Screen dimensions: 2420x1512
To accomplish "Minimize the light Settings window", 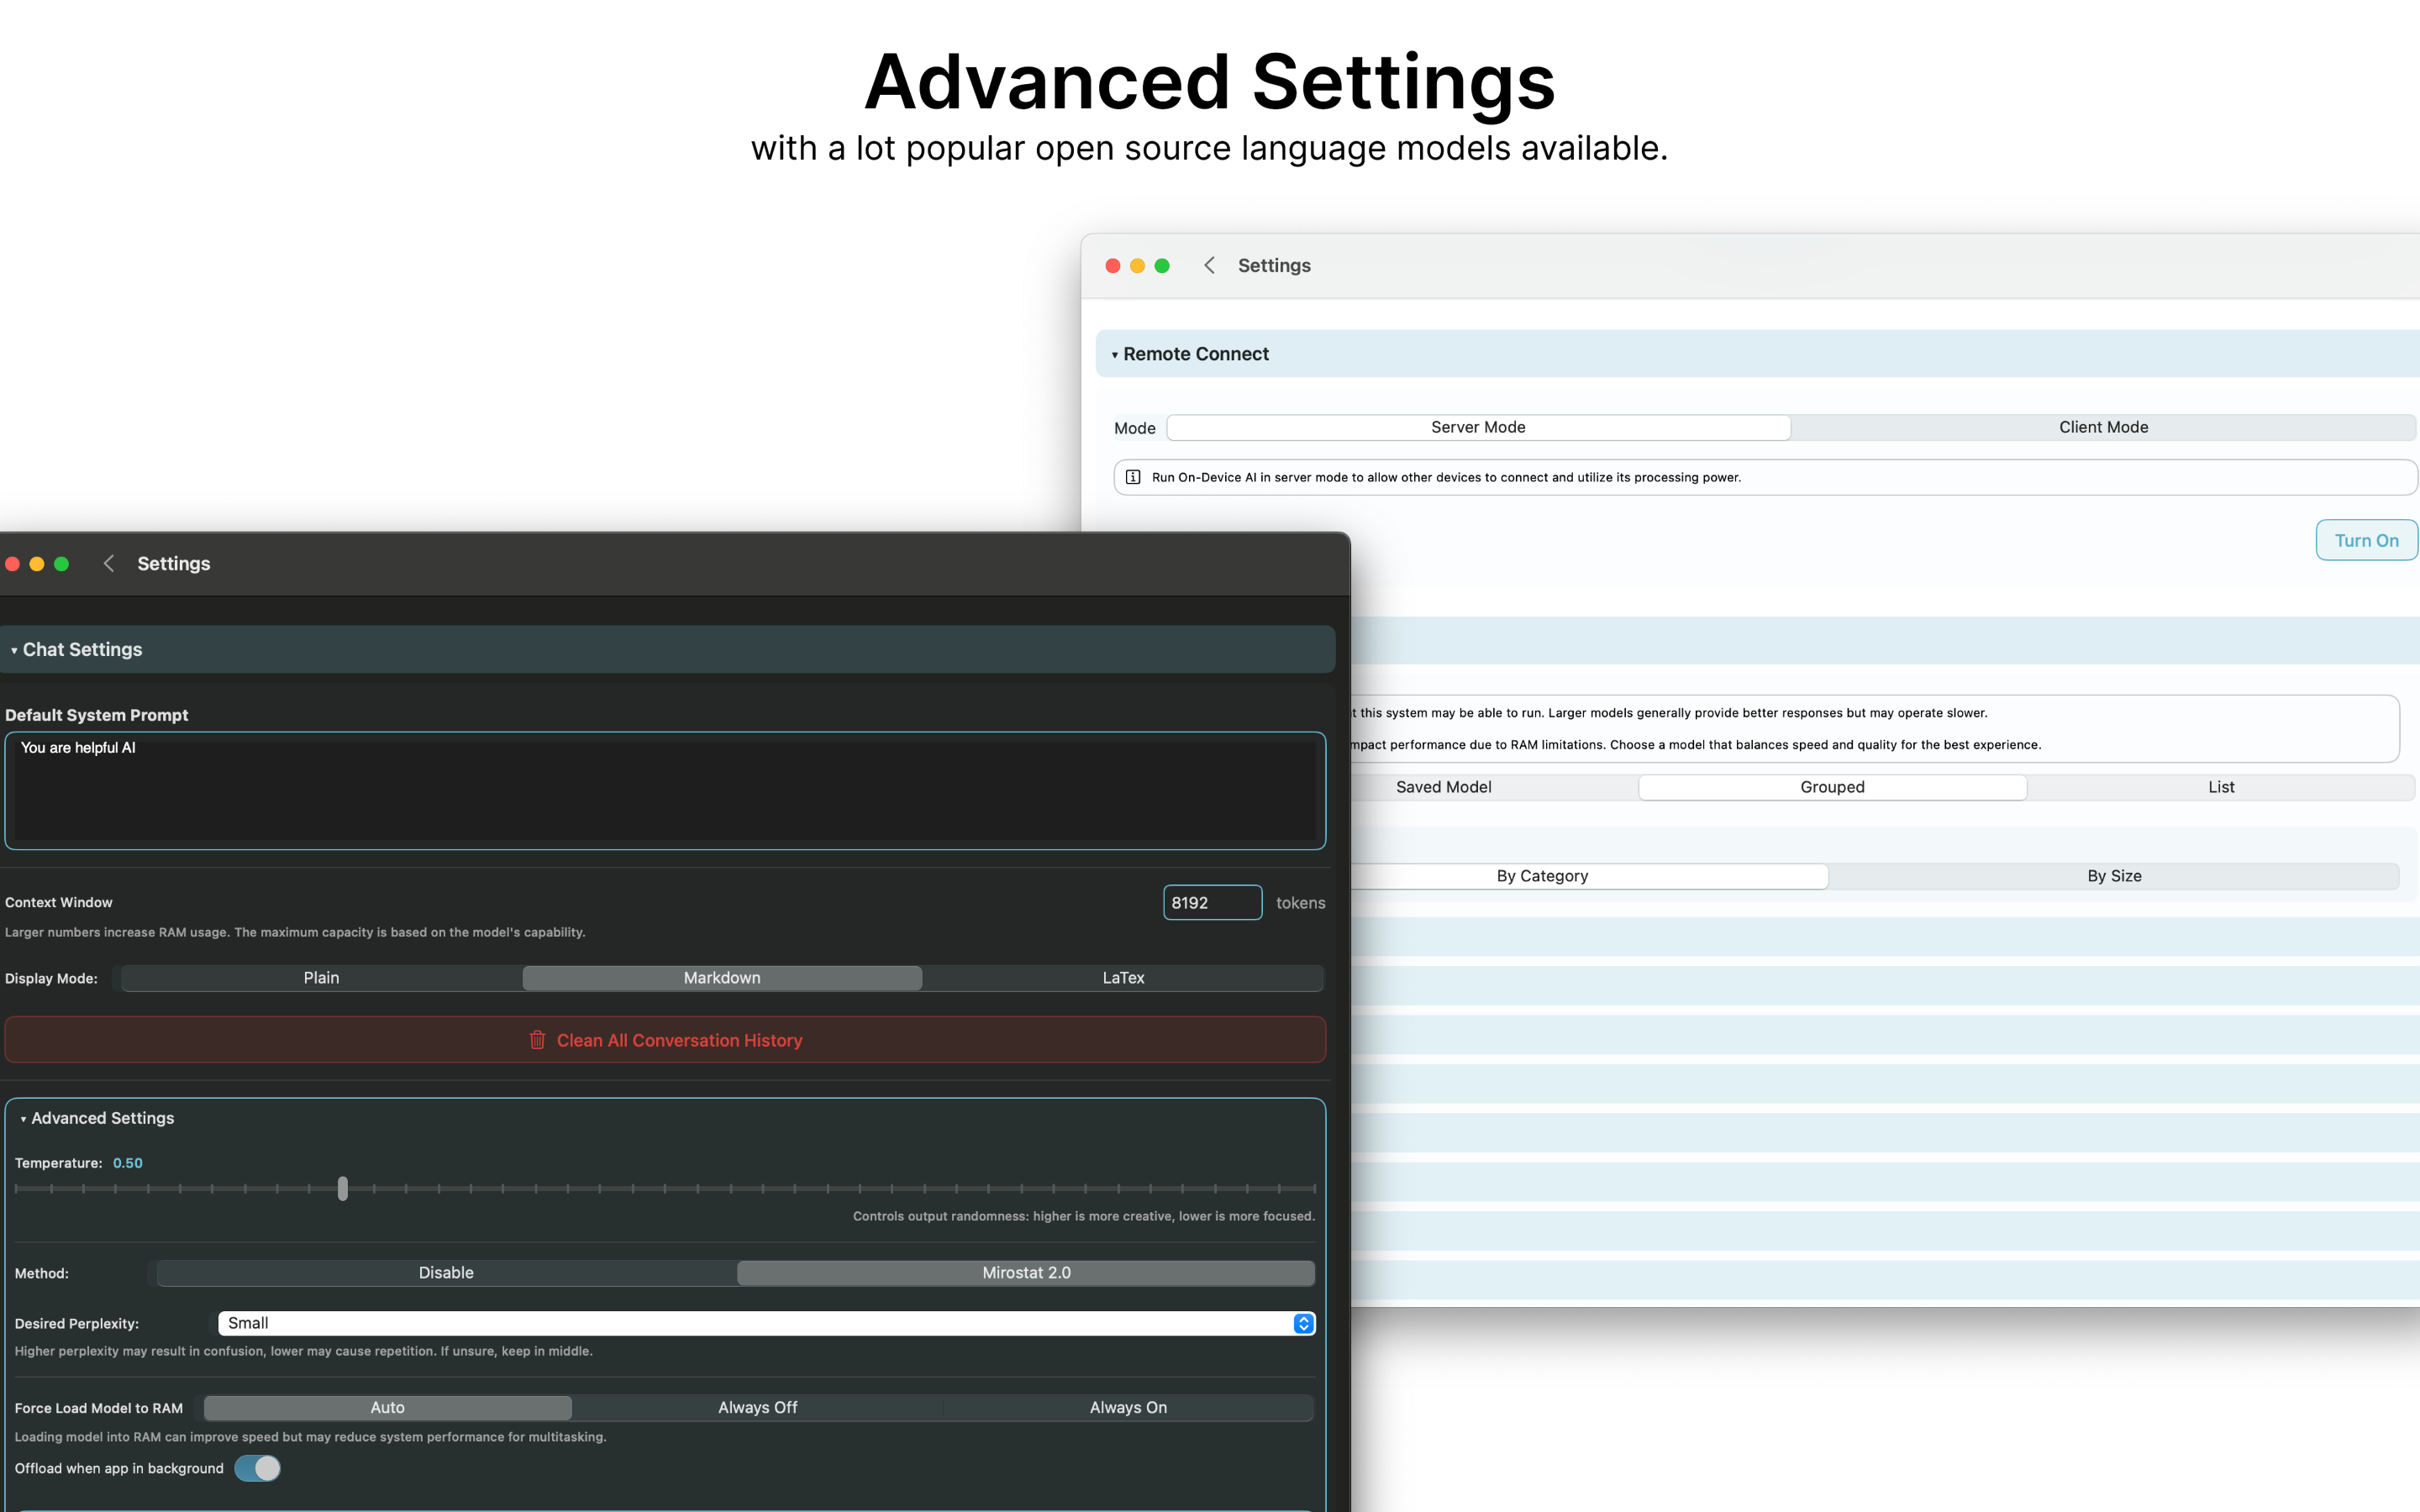I will click(x=1137, y=265).
